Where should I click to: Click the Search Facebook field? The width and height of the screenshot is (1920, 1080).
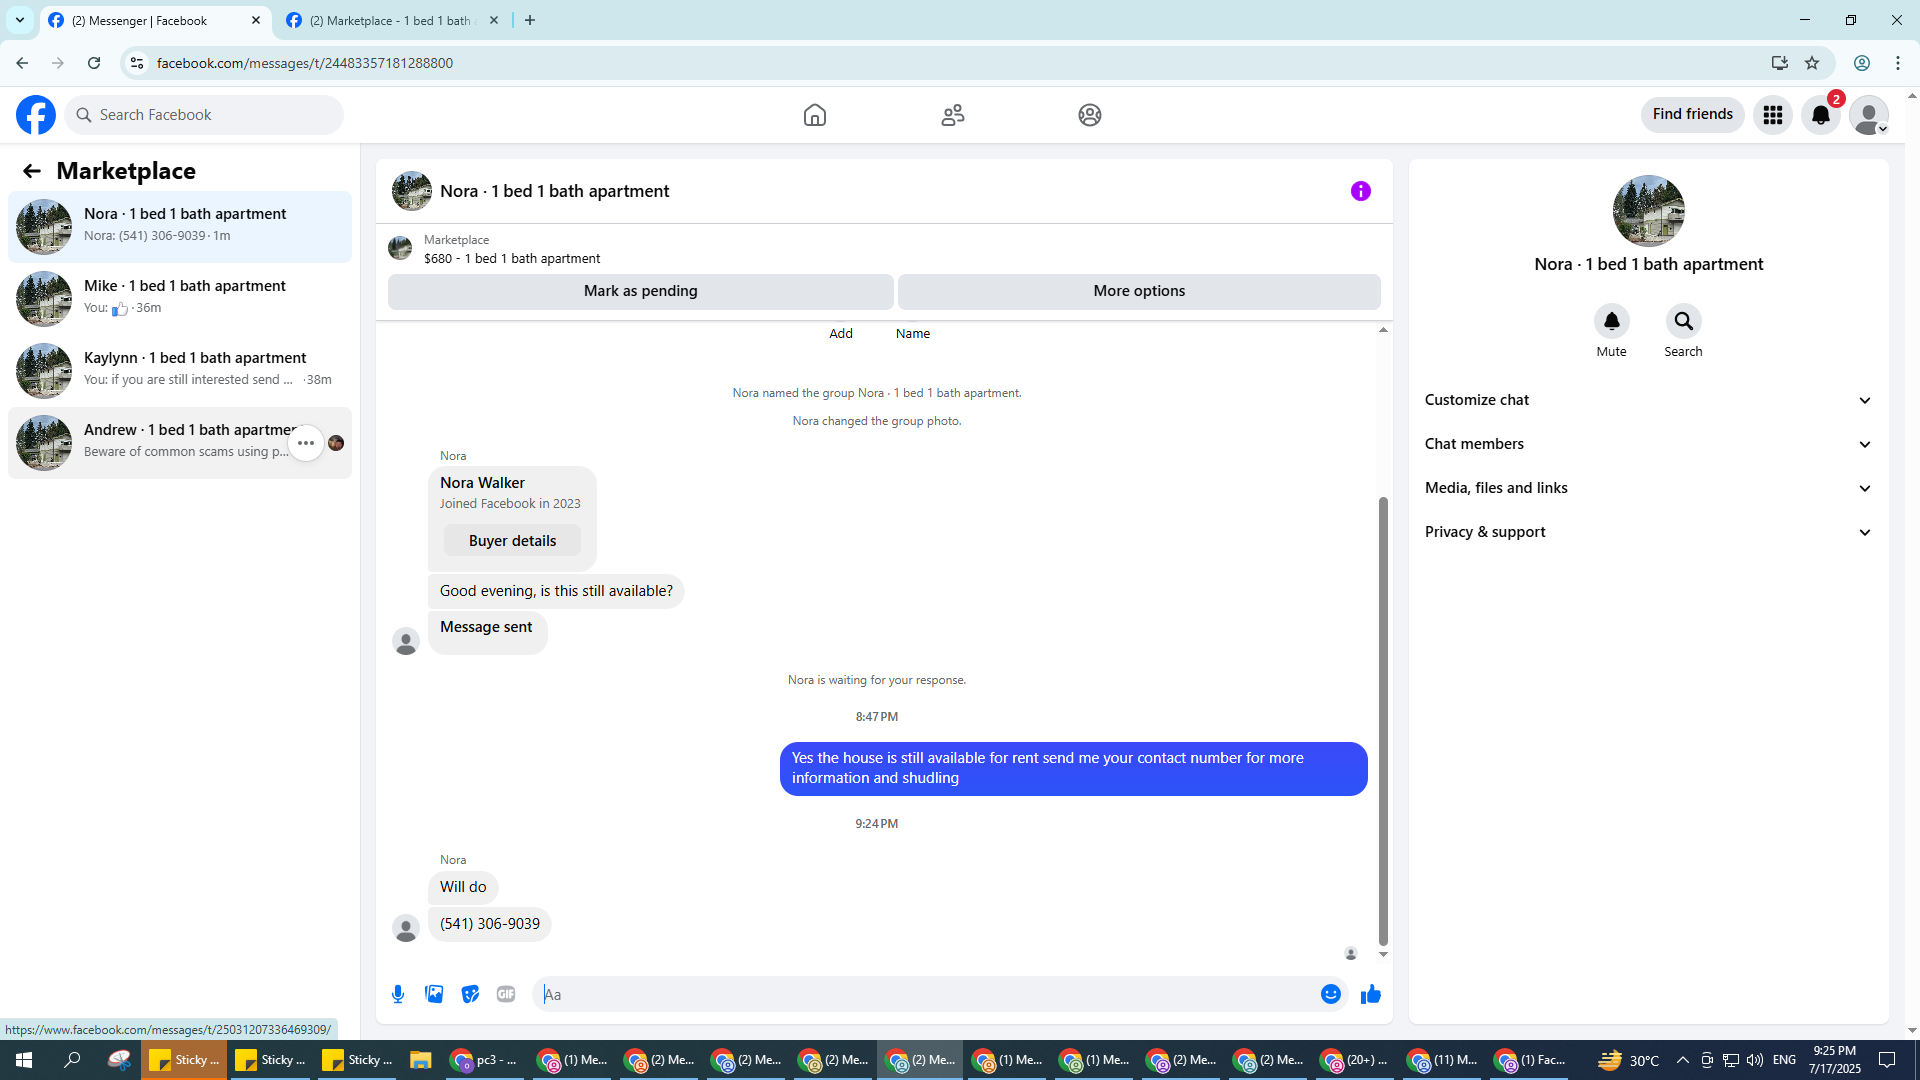[205, 115]
